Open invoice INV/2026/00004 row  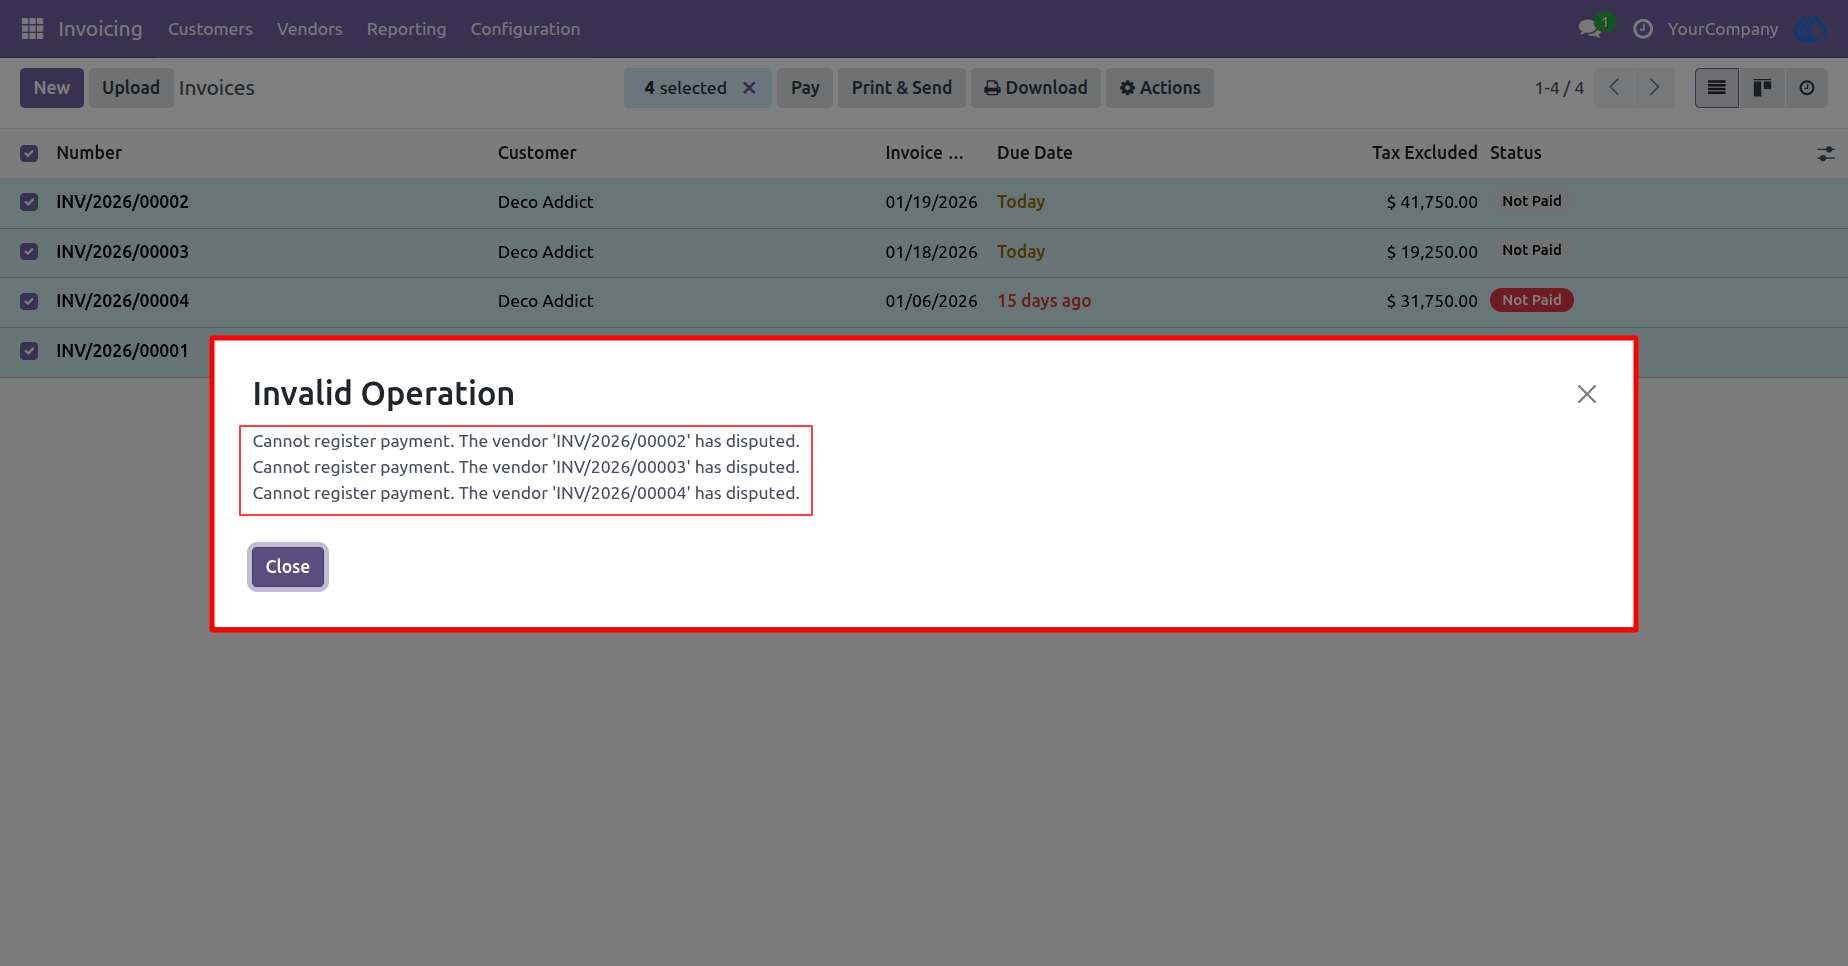click(x=924, y=301)
